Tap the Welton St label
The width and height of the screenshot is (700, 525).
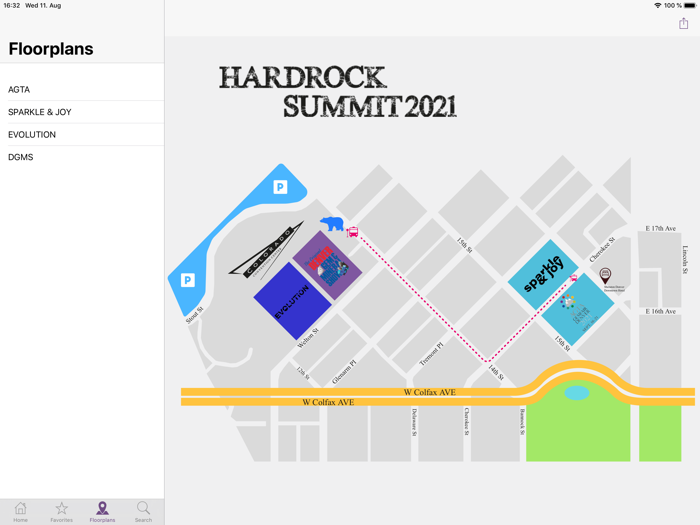[308, 338]
